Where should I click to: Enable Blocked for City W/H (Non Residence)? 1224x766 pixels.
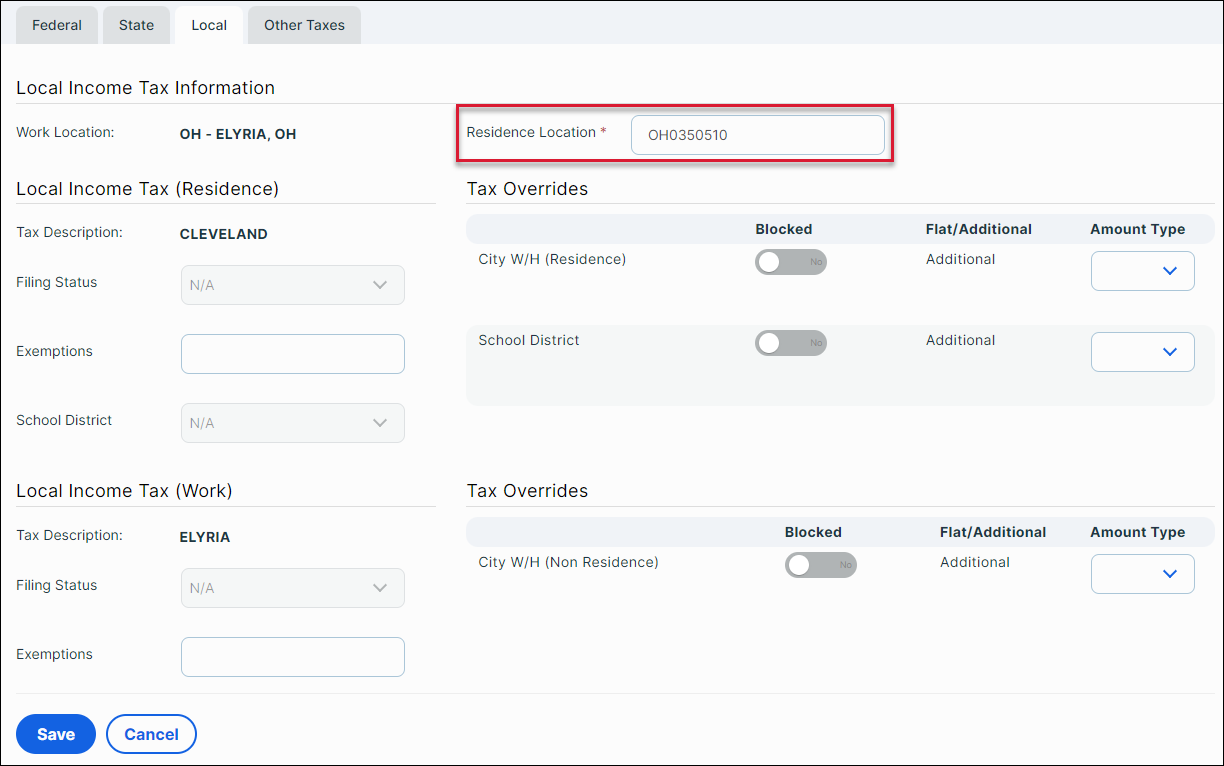click(820, 565)
